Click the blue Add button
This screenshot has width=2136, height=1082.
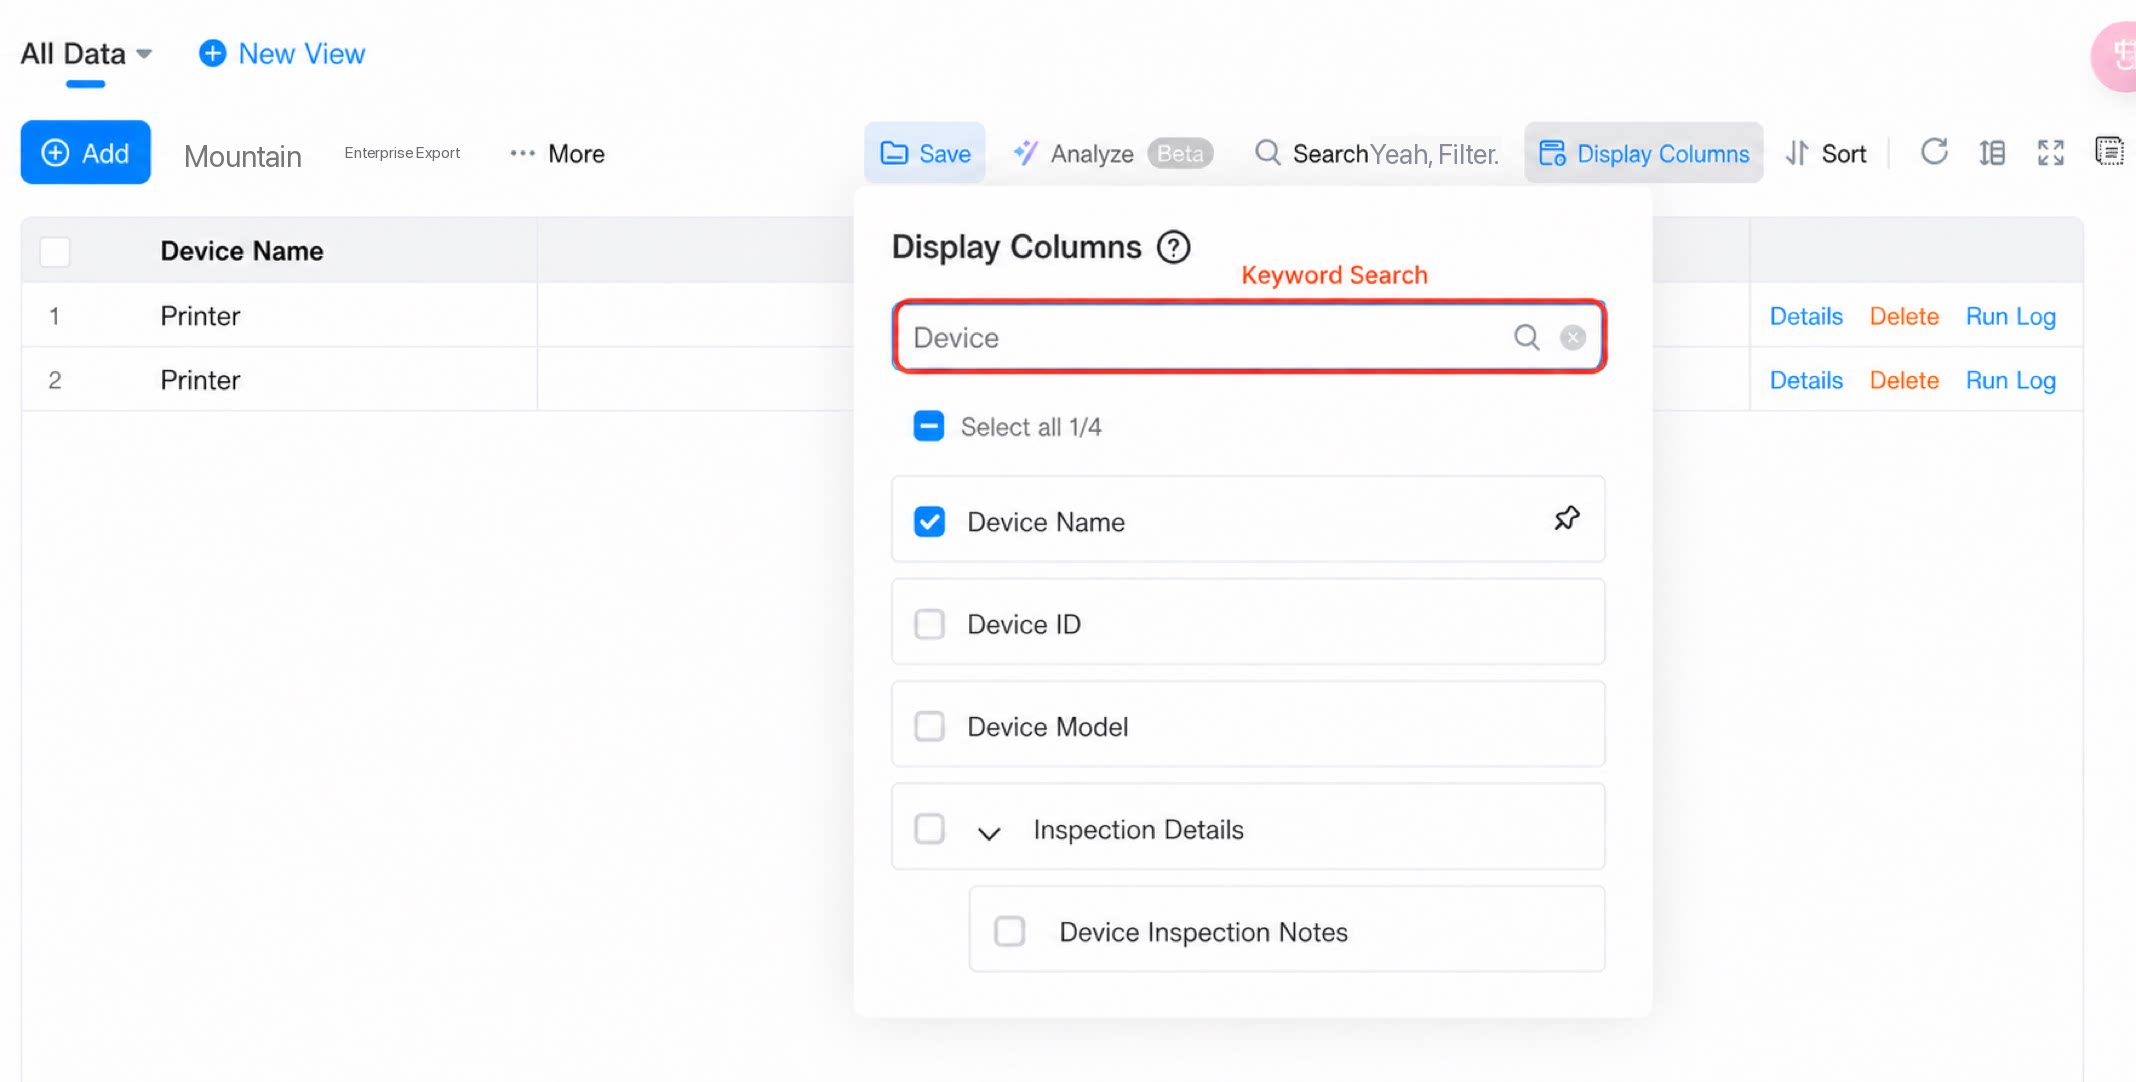click(86, 152)
